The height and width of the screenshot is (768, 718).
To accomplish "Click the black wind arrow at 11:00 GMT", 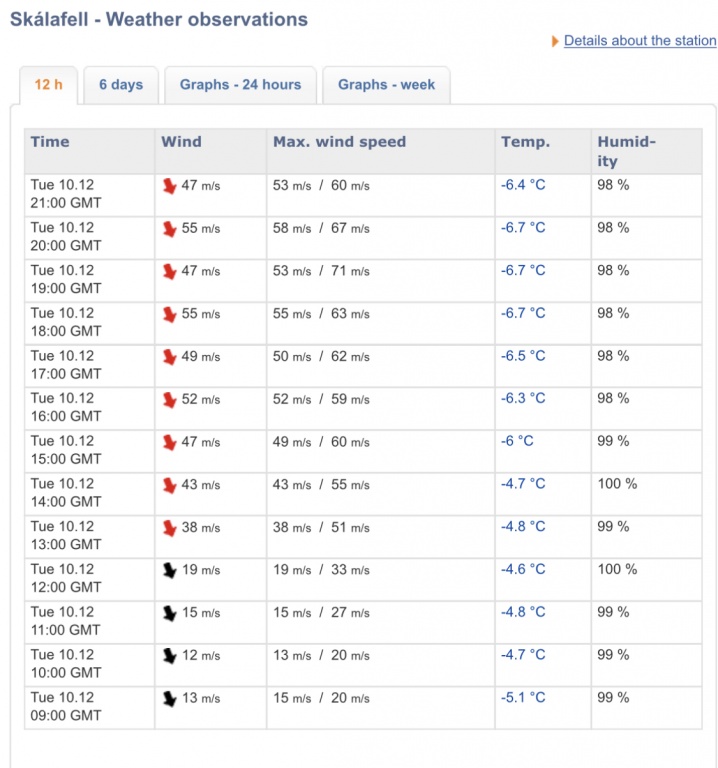I will (x=169, y=613).
